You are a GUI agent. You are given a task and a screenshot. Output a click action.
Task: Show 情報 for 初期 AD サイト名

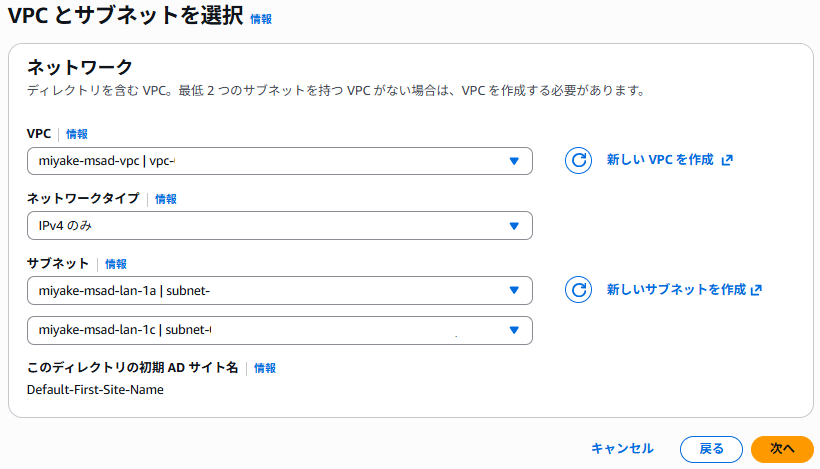coord(265,368)
